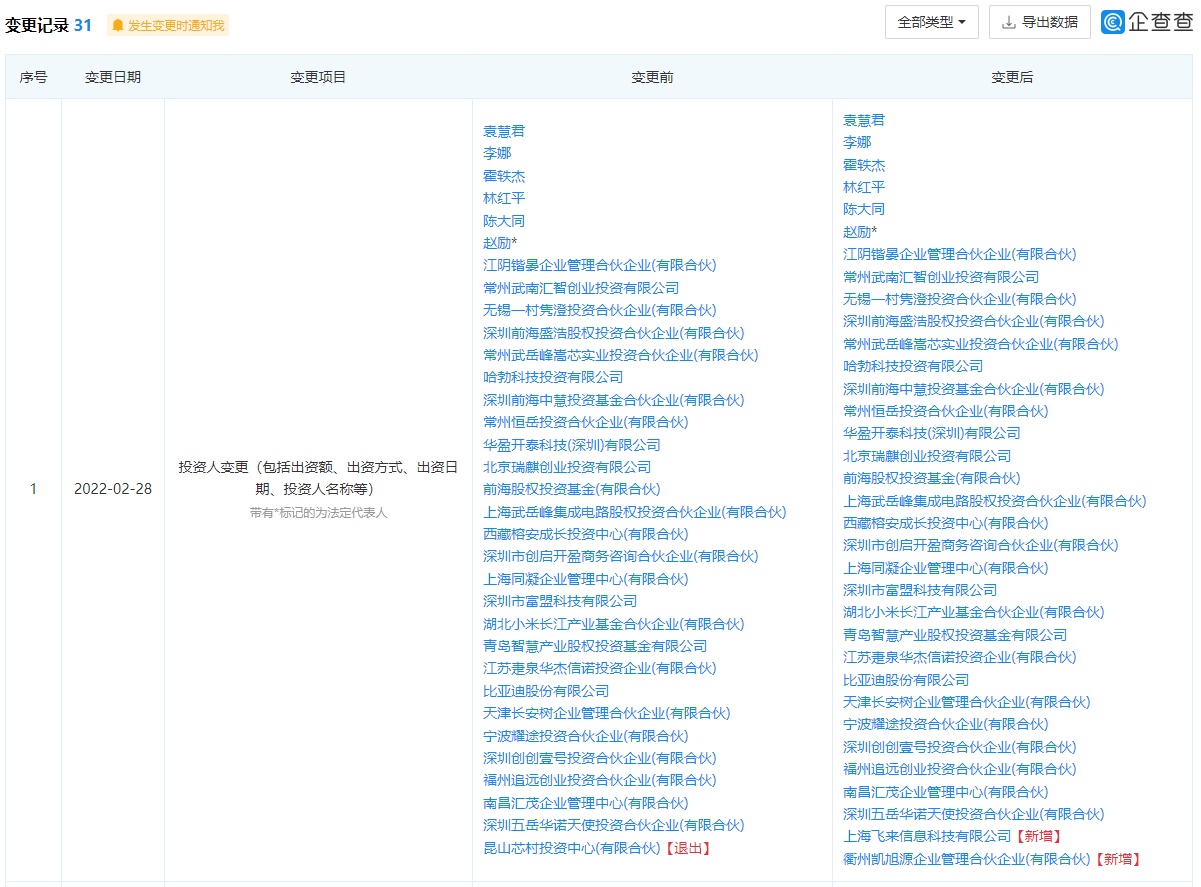Open 上海飞来信息科技有限公司 link

[x=927, y=836]
